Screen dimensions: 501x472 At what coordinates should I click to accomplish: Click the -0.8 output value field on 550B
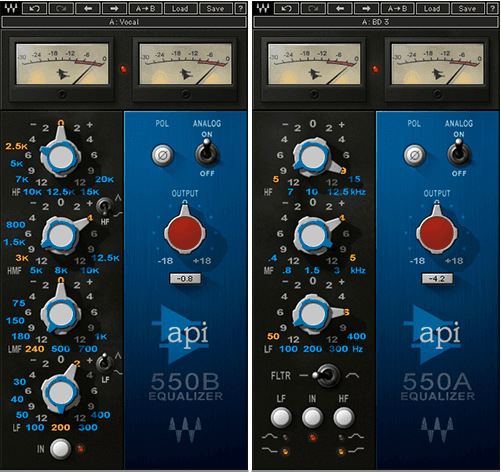pyautogui.click(x=185, y=279)
